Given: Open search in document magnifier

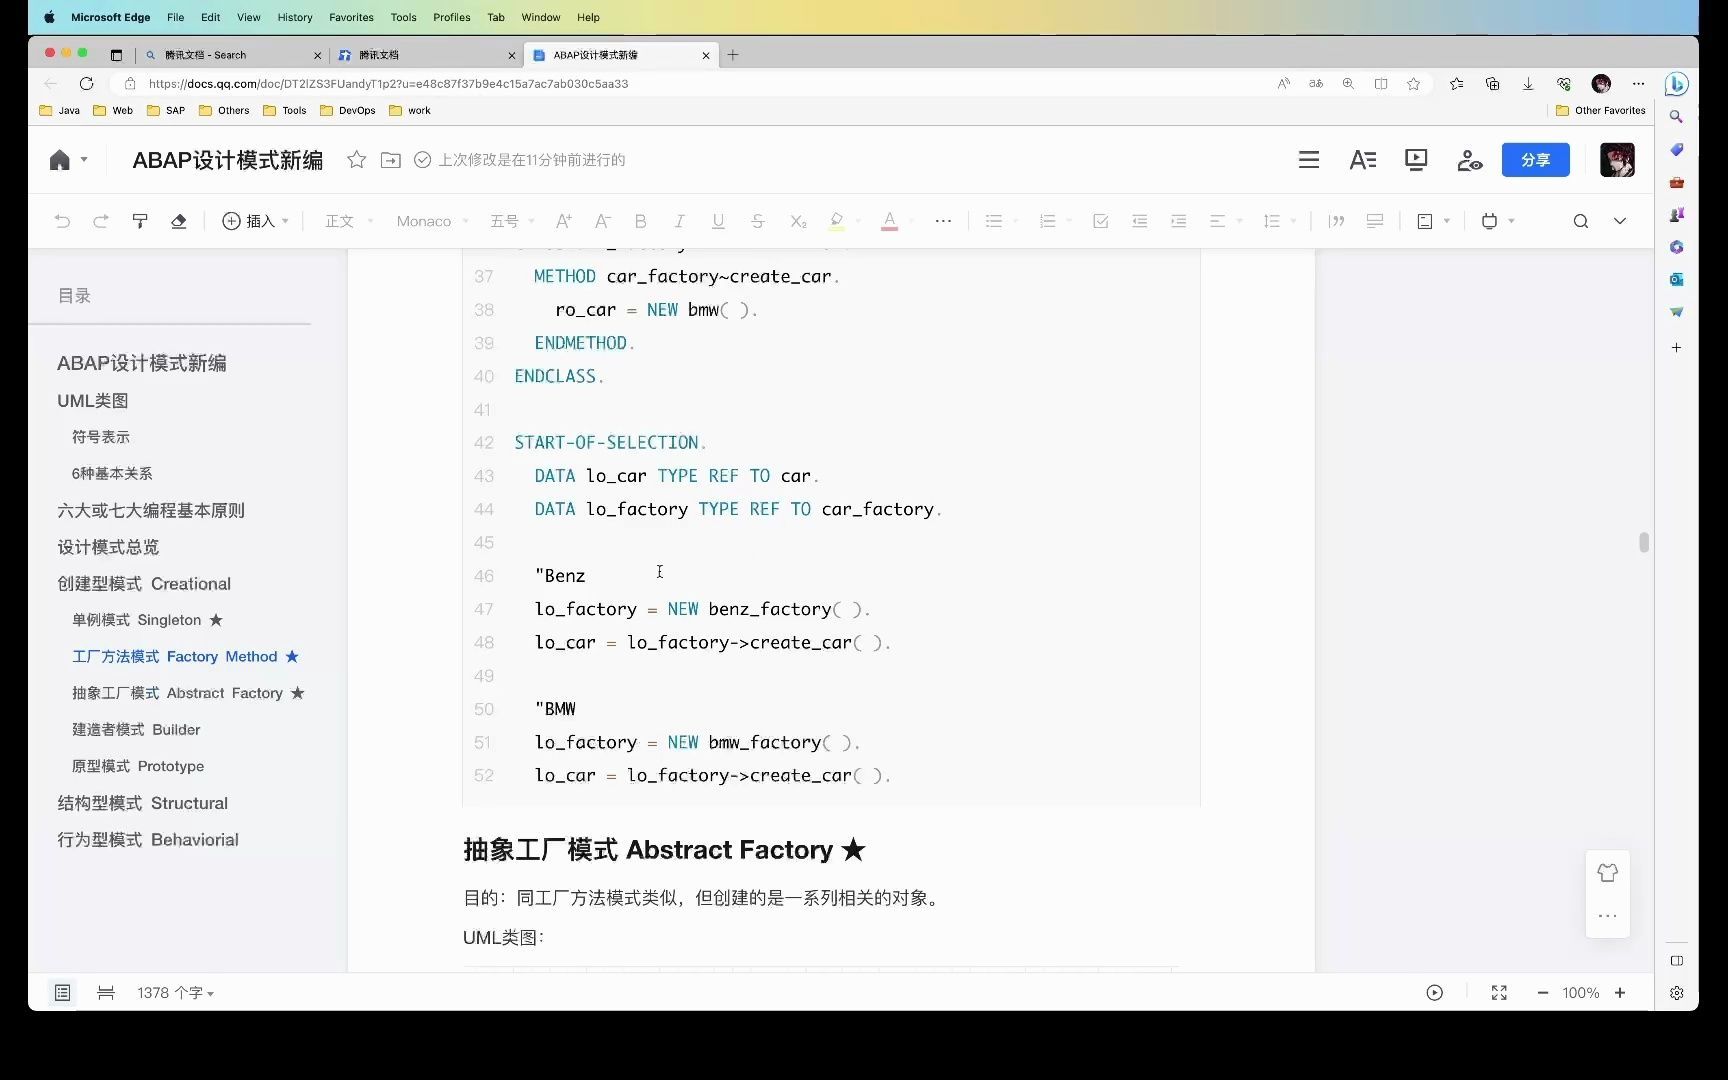Looking at the screenshot, I should click(x=1580, y=221).
